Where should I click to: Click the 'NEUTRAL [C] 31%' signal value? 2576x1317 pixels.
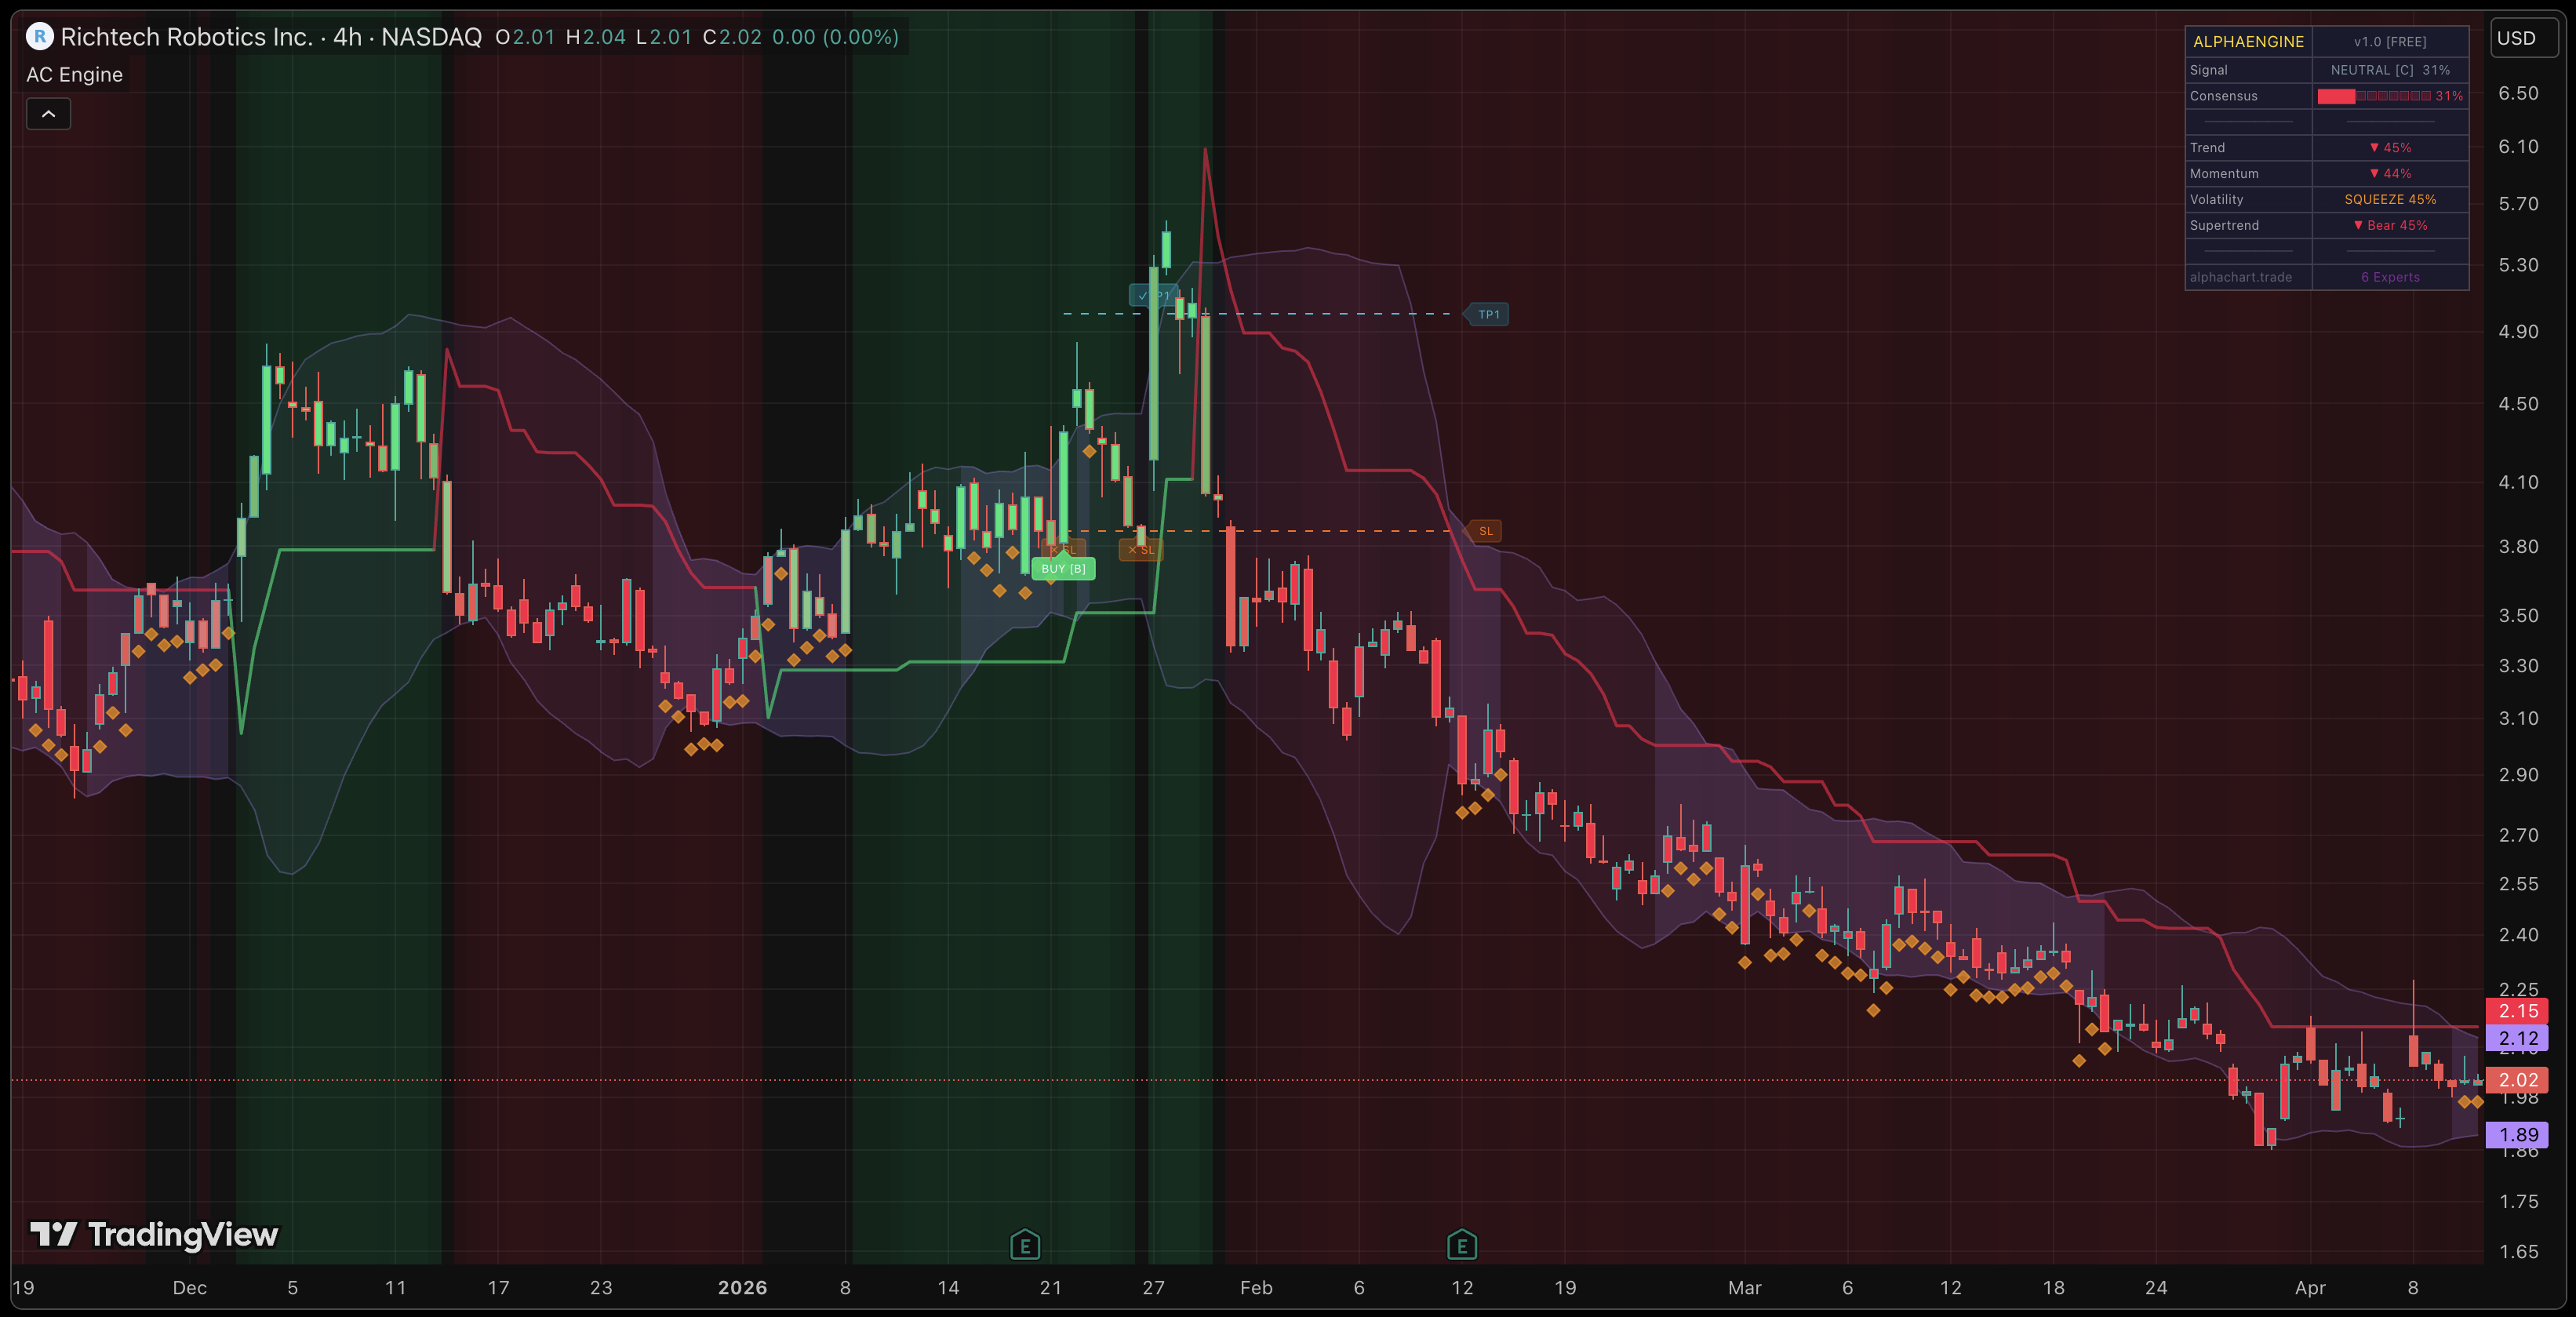click(2390, 70)
